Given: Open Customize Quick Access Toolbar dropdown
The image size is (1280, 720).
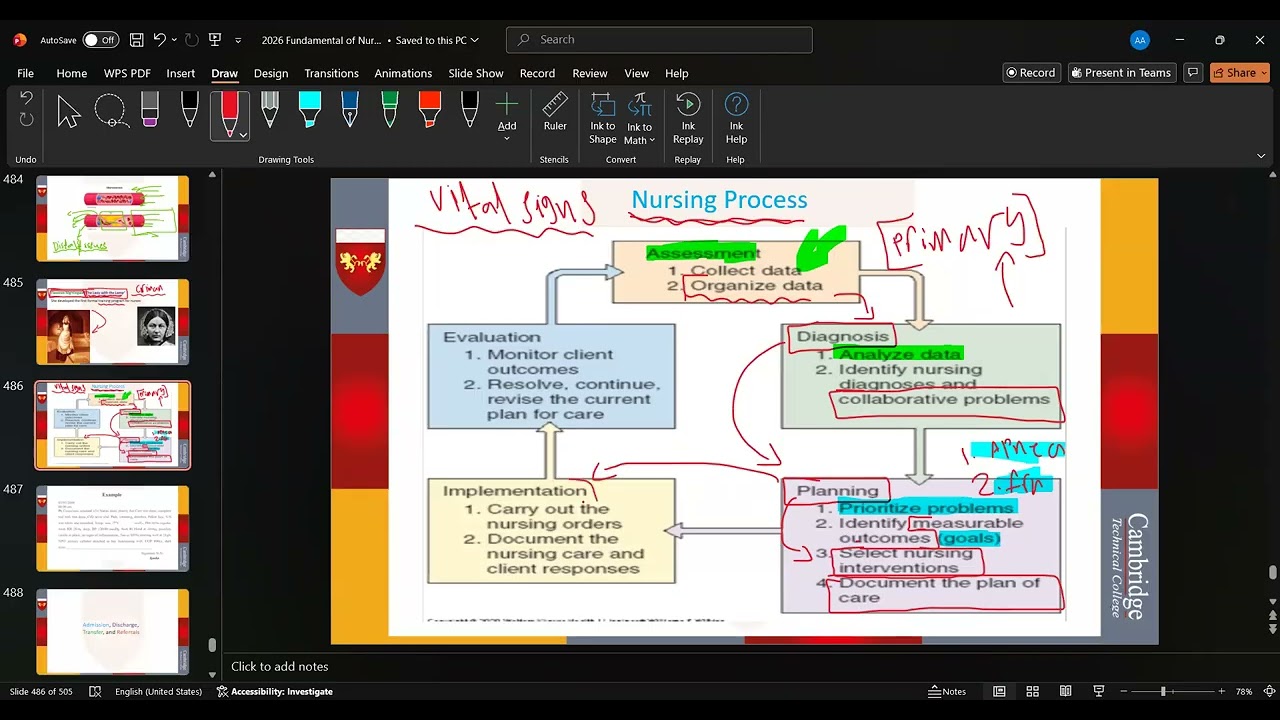Looking at the screenshot, I should 238,40.
